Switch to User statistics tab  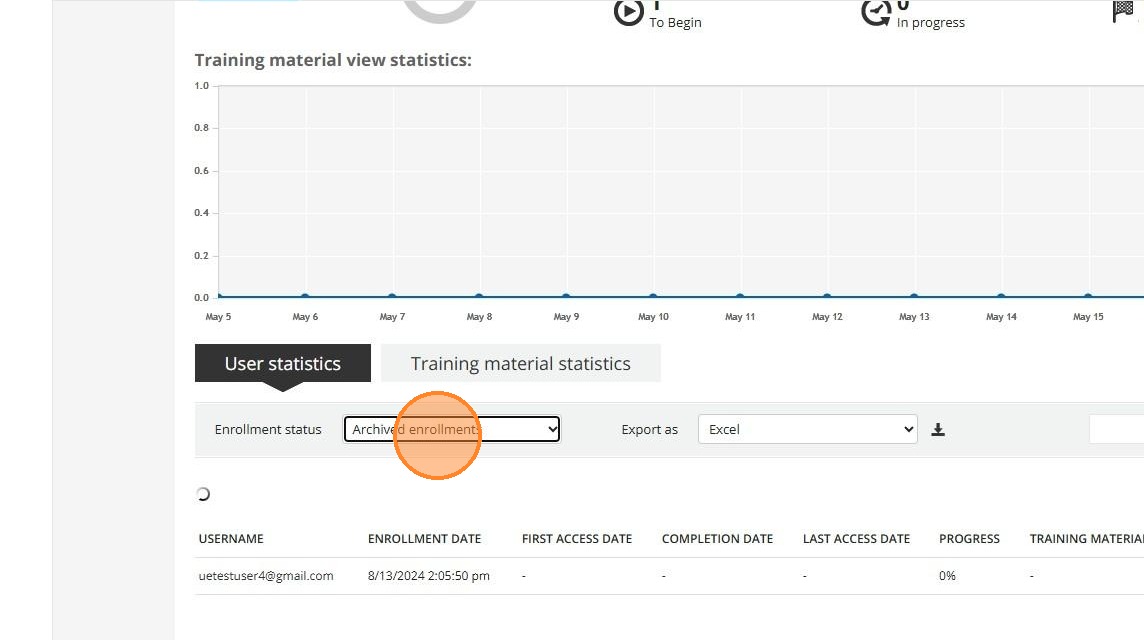coord(283,363)
